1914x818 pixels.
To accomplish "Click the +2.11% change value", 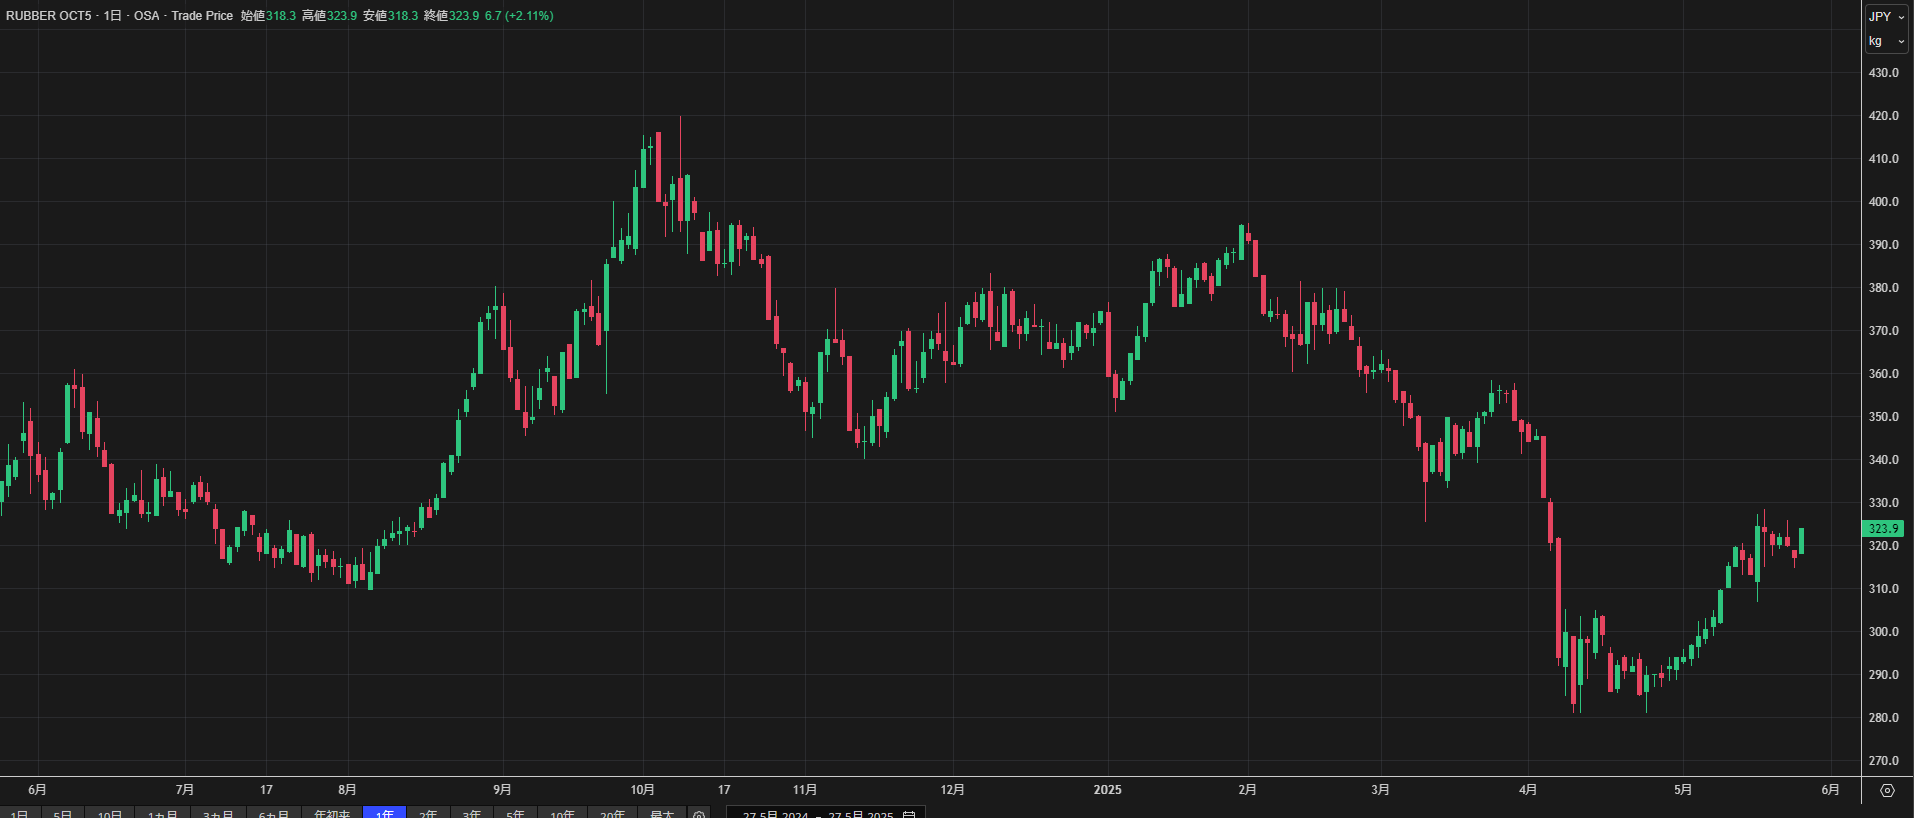I will (x=529, y=16).
